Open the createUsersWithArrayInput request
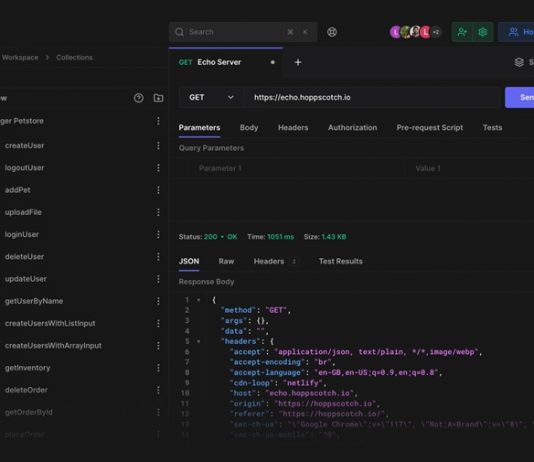This screenshot has height=462, width=534. click(x=53, y=346)
